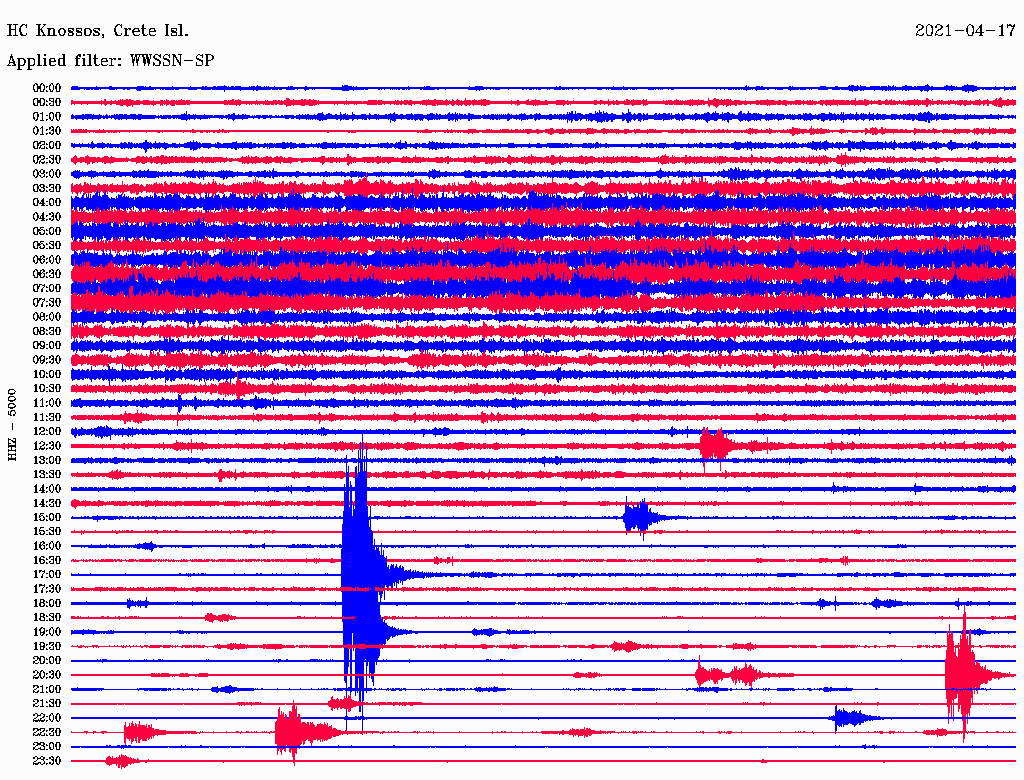
Task: Select the 22:00 time label
Action: coord(47,718)
